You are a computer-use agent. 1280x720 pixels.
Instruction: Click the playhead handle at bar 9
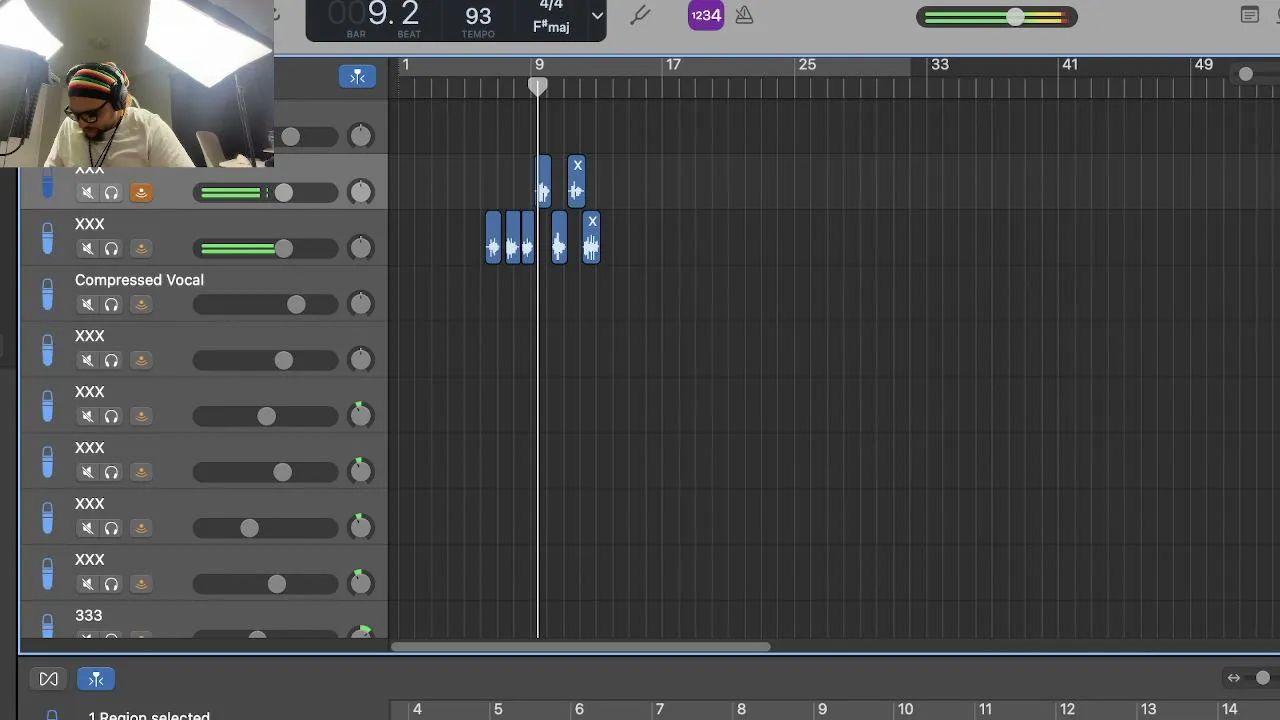pos(538,87)
